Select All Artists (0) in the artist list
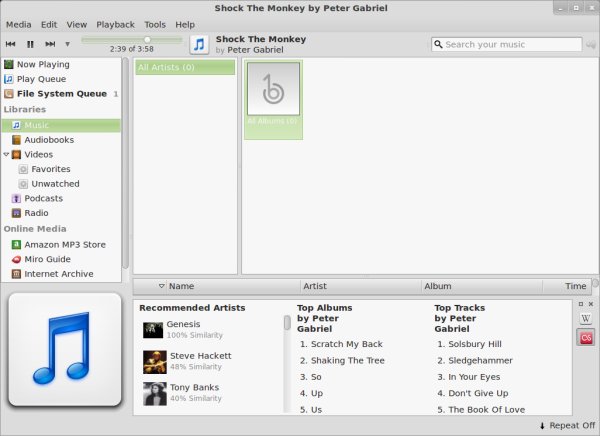600x436 pixels. pos(185,67)
